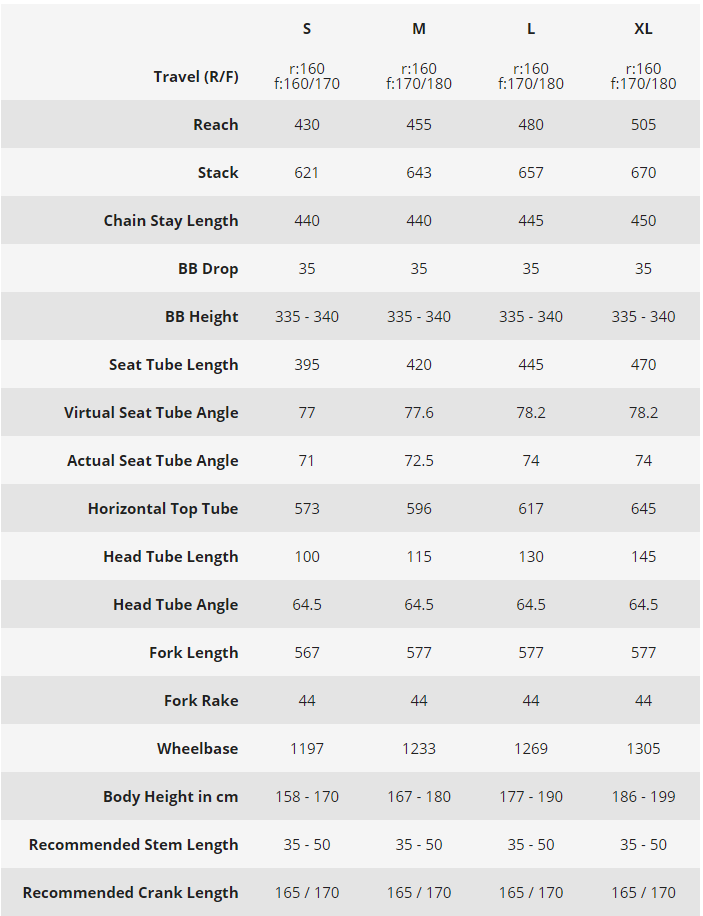703x916 pixels.
Task: Select the M size column header
Action: 418,29
